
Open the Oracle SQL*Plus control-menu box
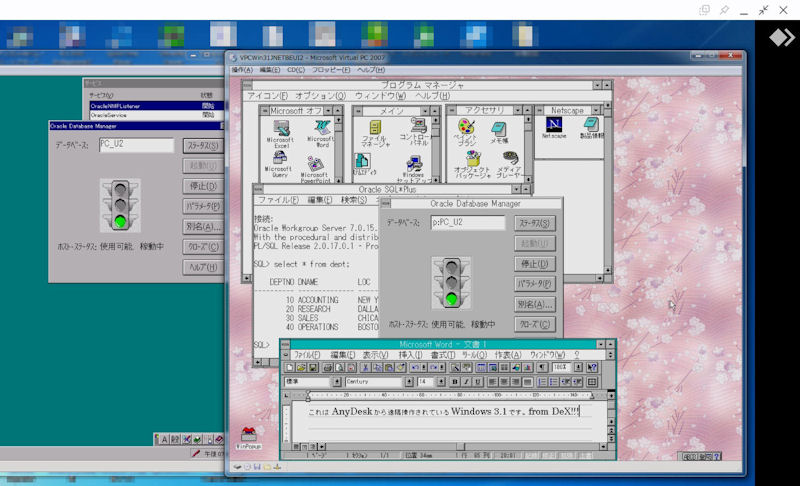click(x=258, y=189)
